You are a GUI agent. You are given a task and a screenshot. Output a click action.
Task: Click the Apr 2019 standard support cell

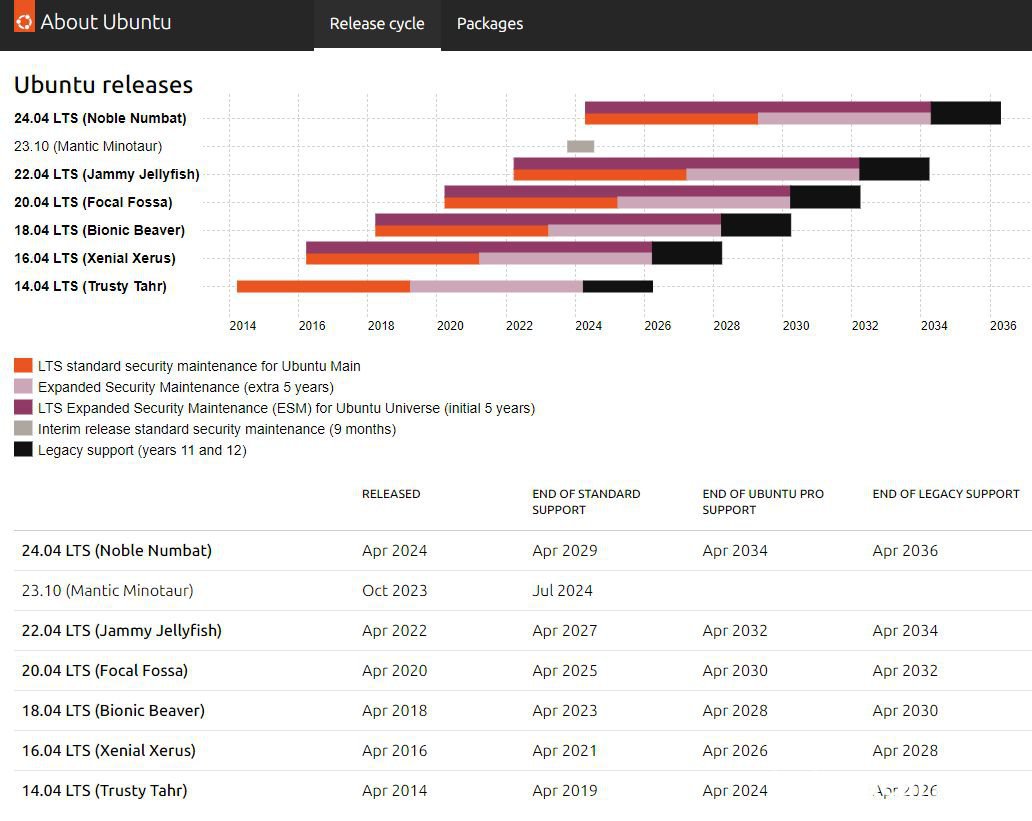tap(565, 791)
